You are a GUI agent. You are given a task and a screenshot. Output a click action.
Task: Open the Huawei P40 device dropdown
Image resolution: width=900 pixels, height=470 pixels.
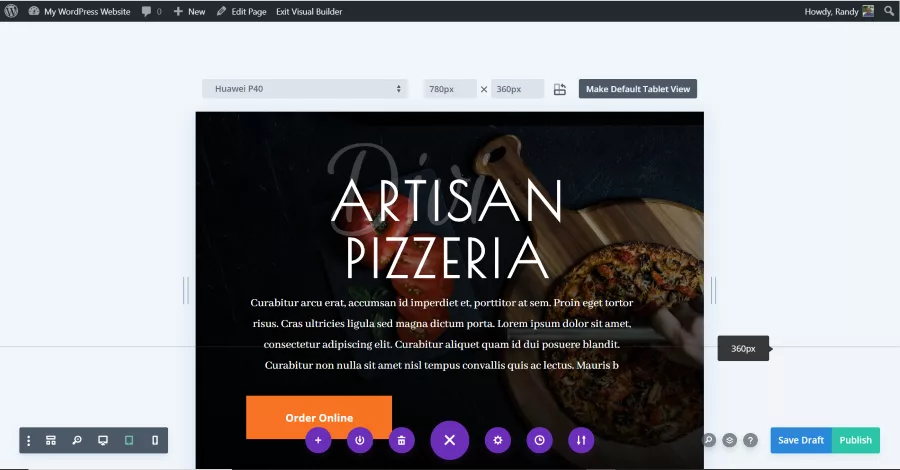click(305, 89)
